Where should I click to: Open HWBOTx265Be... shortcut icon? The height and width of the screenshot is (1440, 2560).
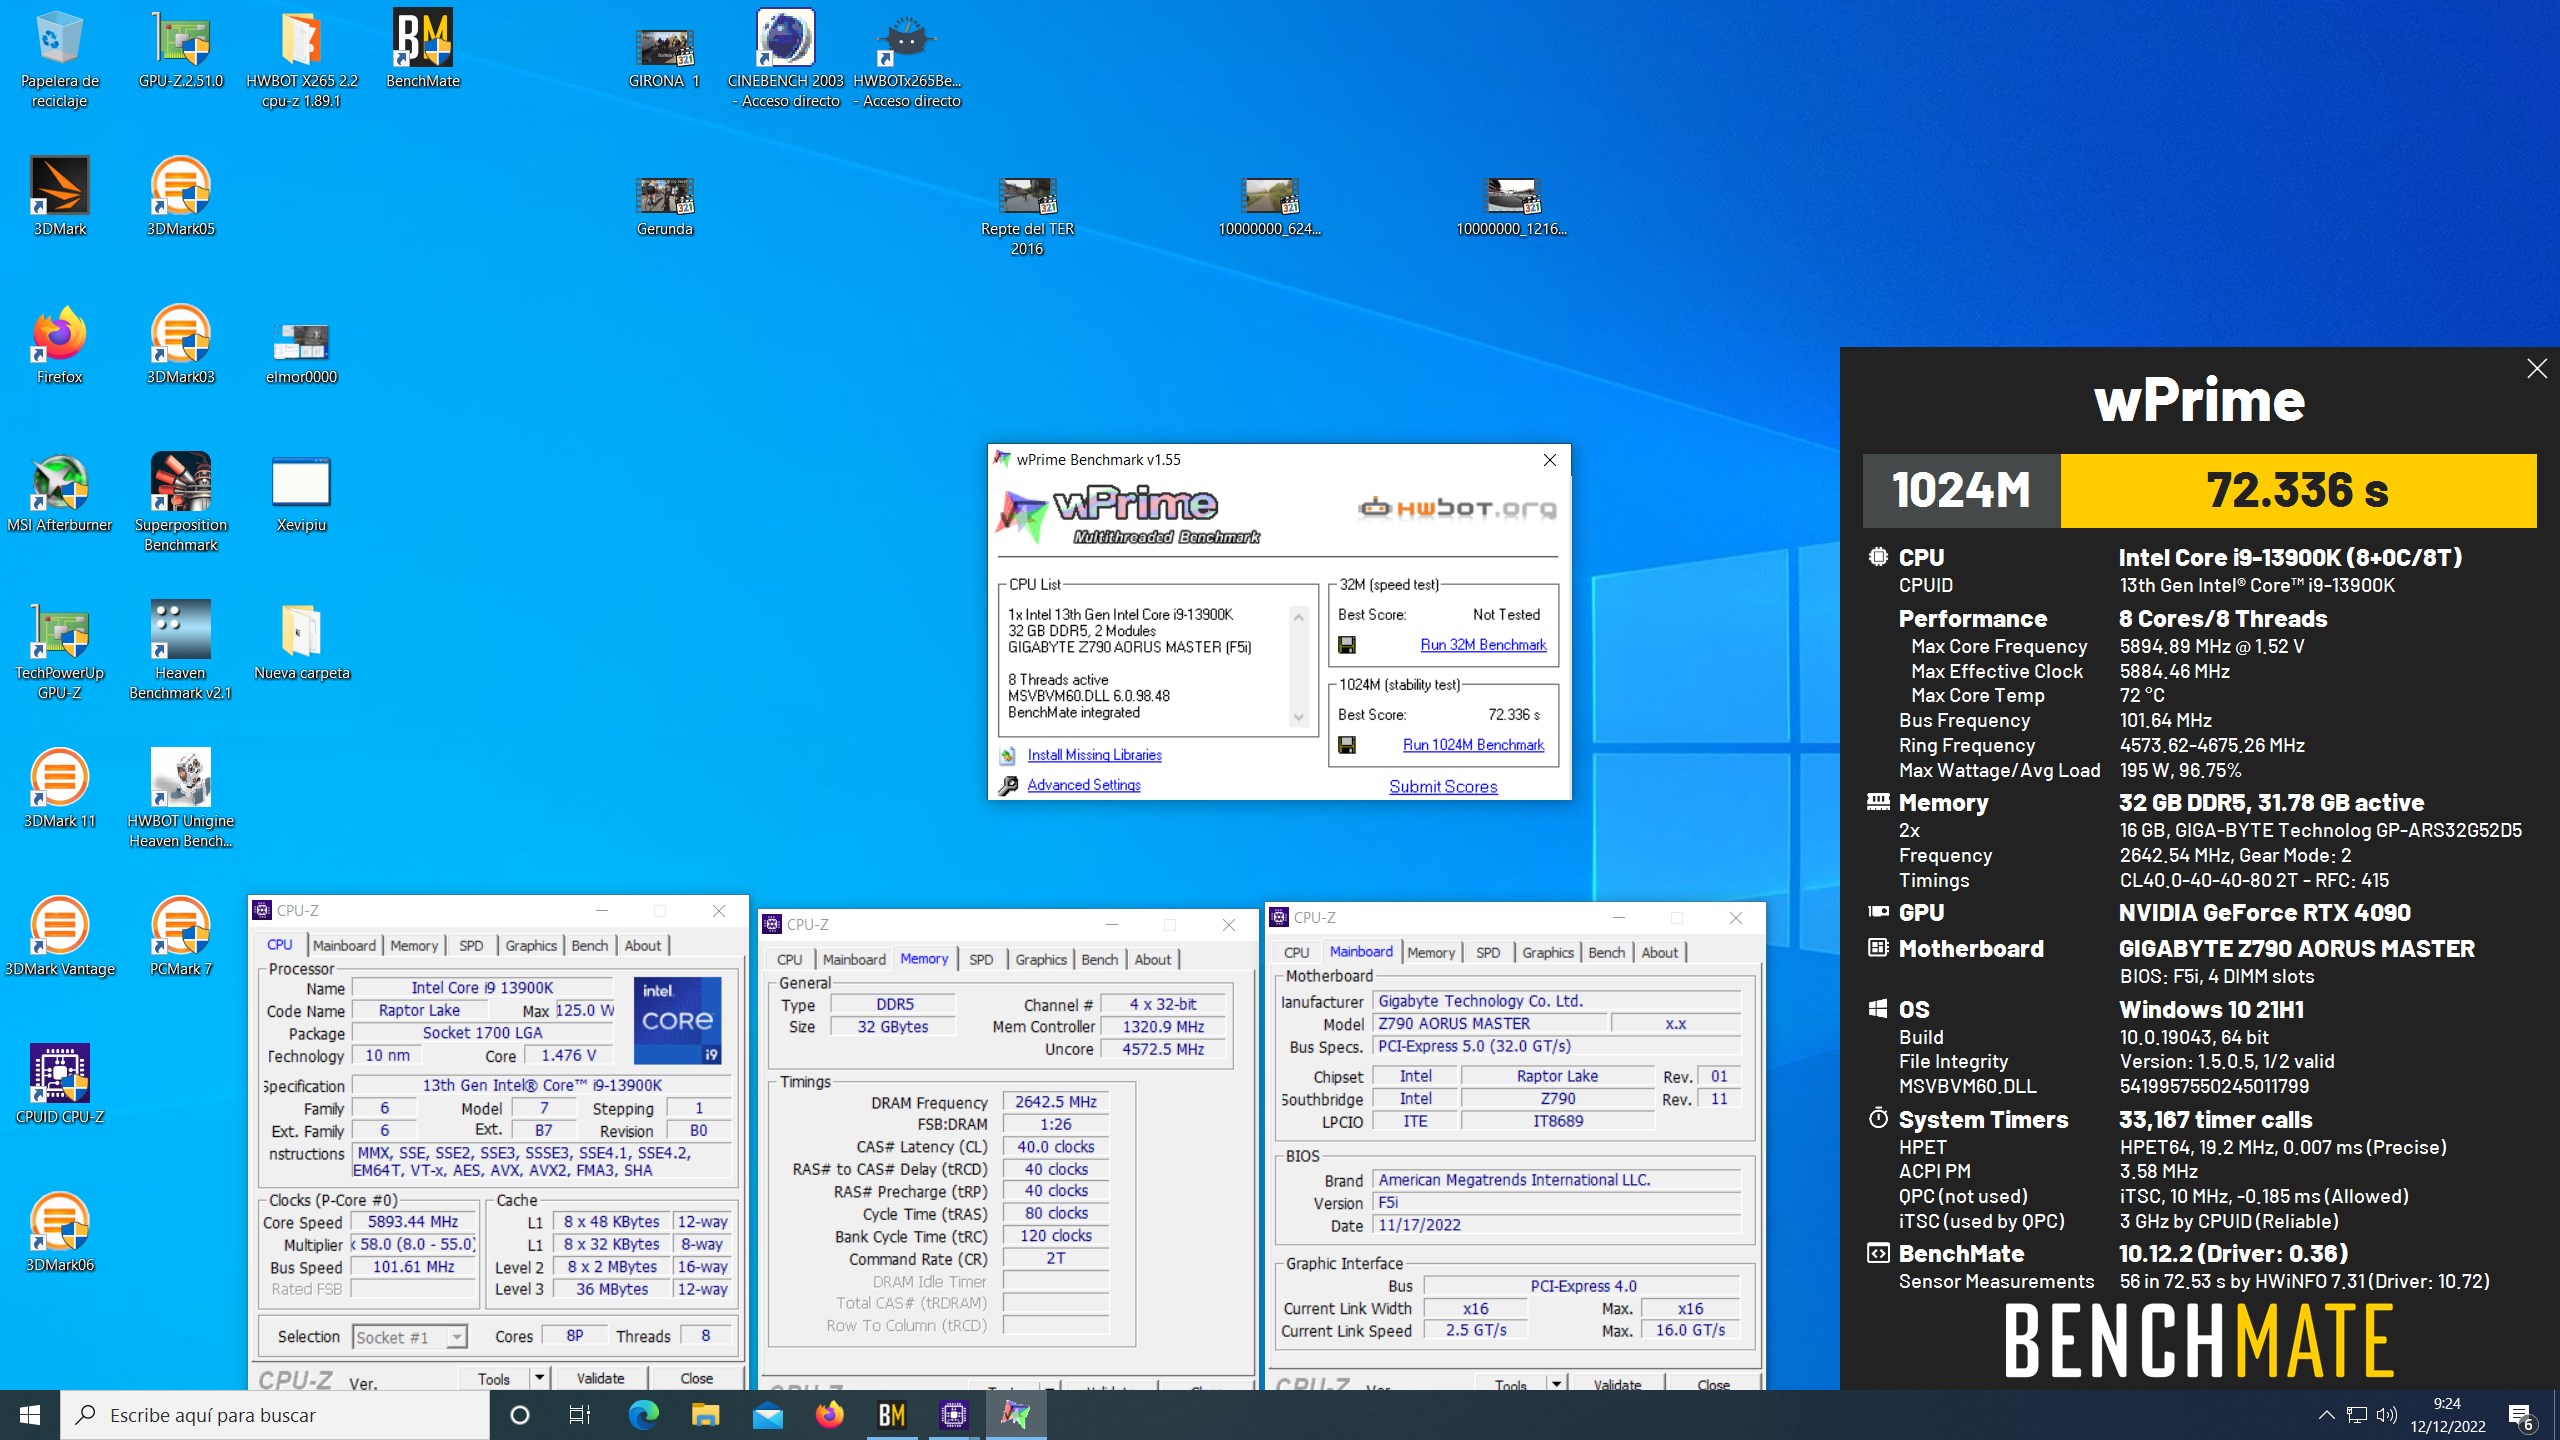[907, 58]
